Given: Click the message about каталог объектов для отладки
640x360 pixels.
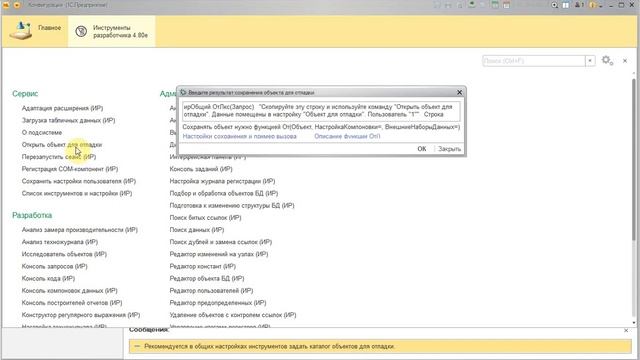Looking at the screenshot, I should [x=269, y=347].
